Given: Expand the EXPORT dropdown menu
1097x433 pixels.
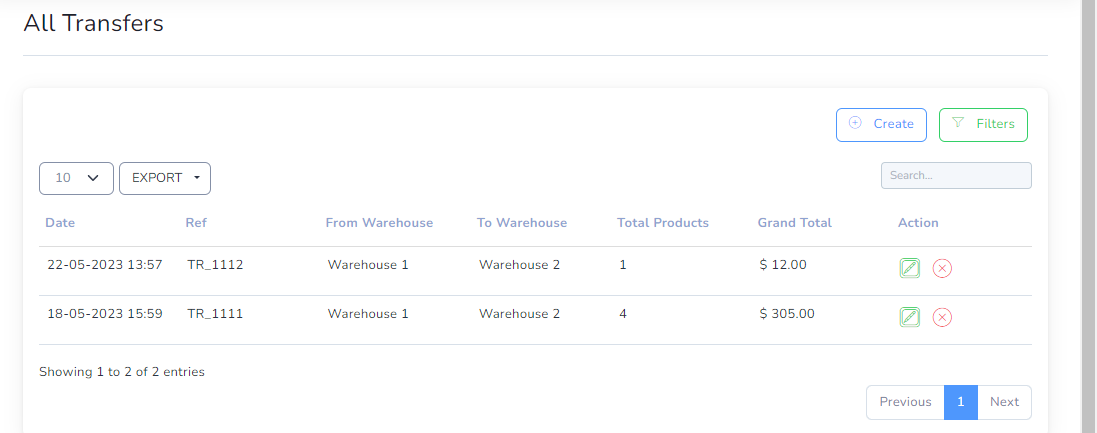Looking at the screenshot, I should pyautogui.click(x=165, y=178).
